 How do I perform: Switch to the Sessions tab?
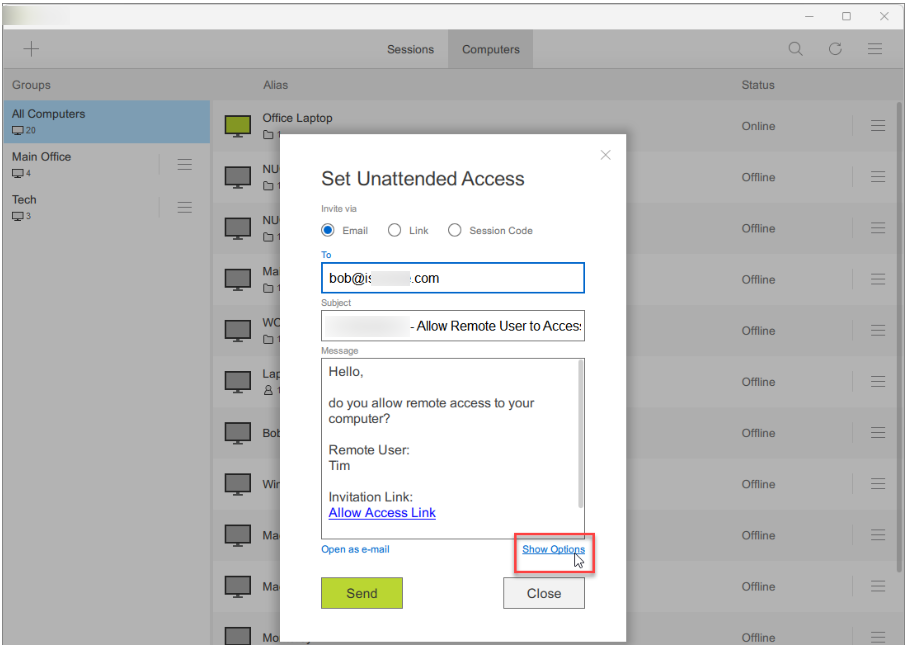point(411,48)
